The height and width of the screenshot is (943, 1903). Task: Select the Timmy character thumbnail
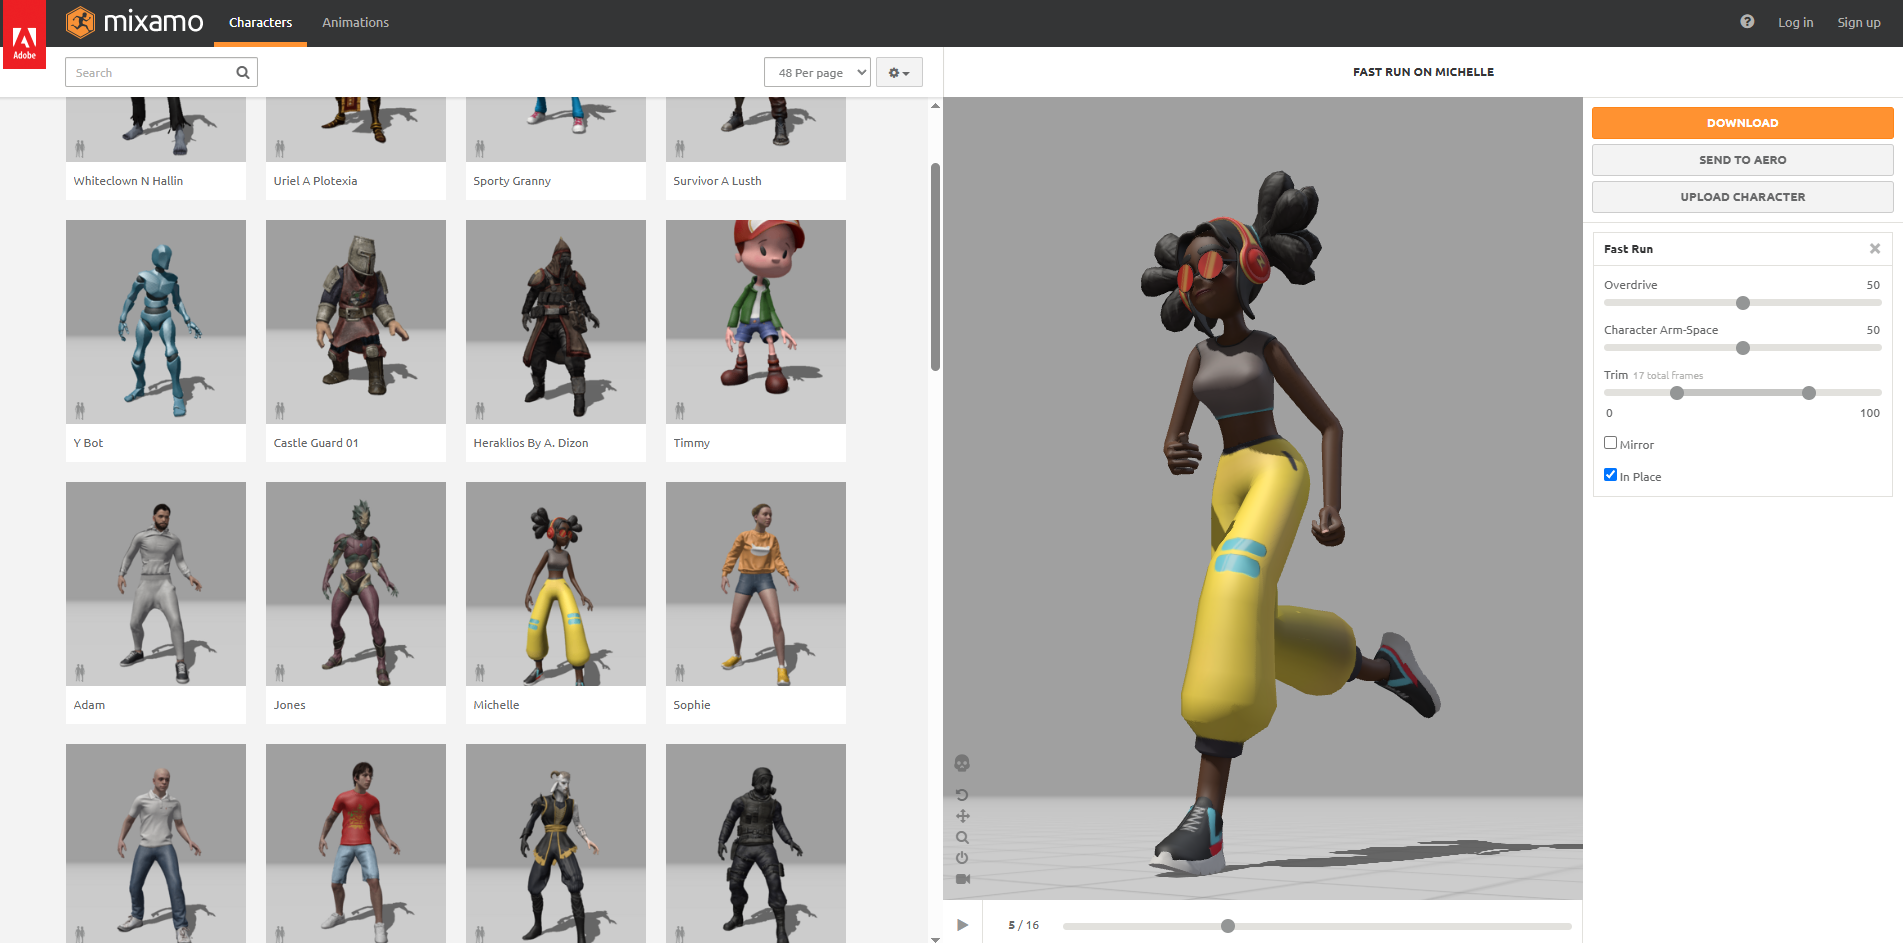coord(756,322)
